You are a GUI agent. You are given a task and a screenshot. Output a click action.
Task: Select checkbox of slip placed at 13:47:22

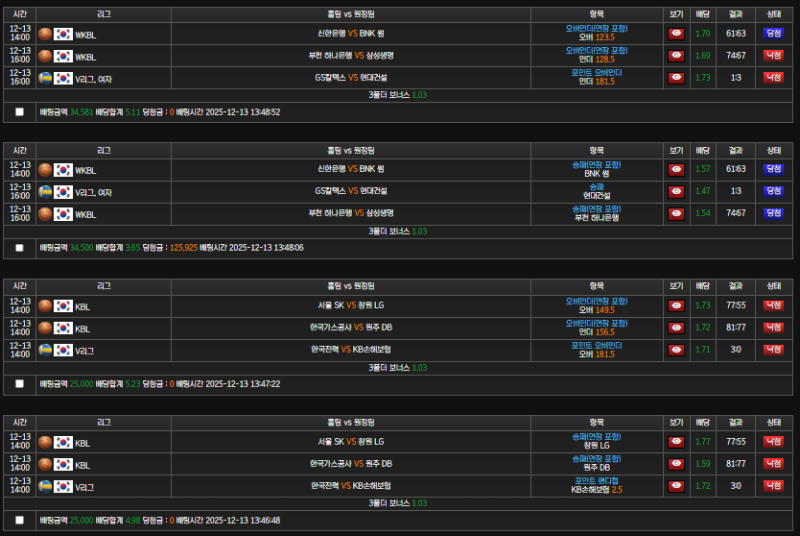[19, 383]
